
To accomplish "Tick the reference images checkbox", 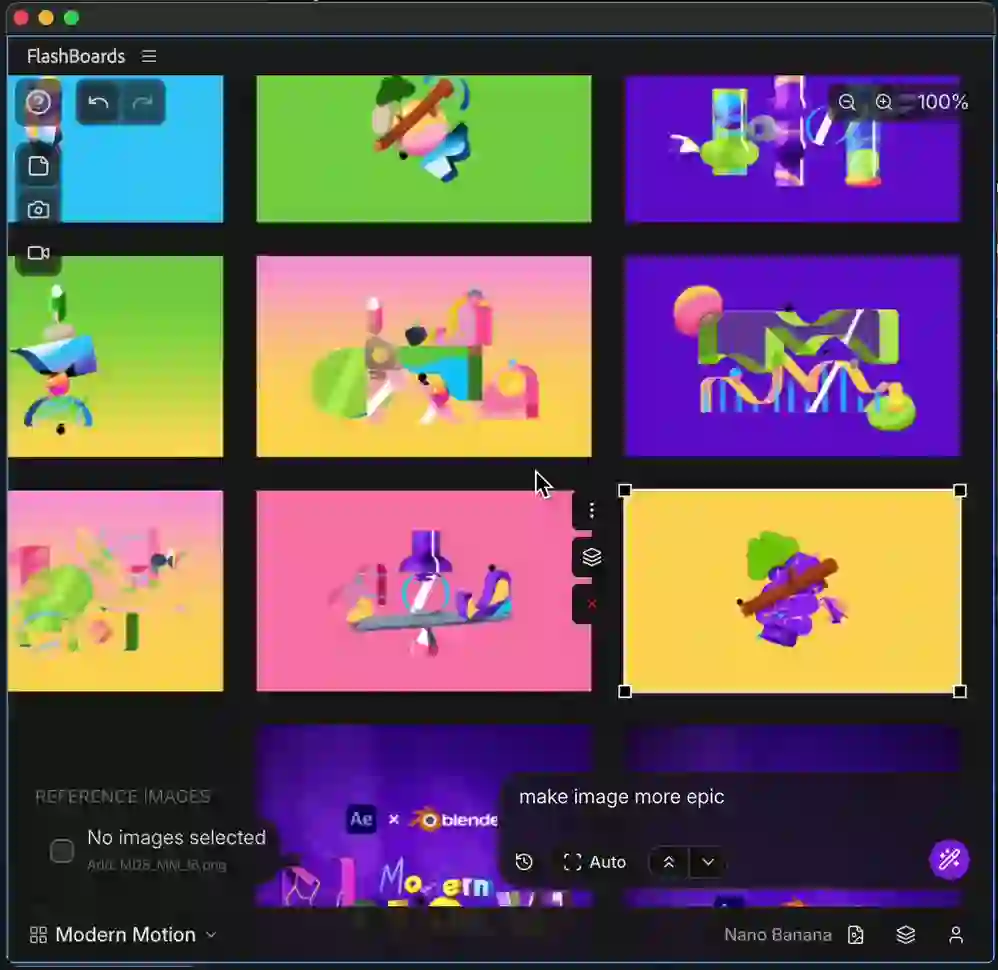I will pyautogui.click(x=62, y=851).
